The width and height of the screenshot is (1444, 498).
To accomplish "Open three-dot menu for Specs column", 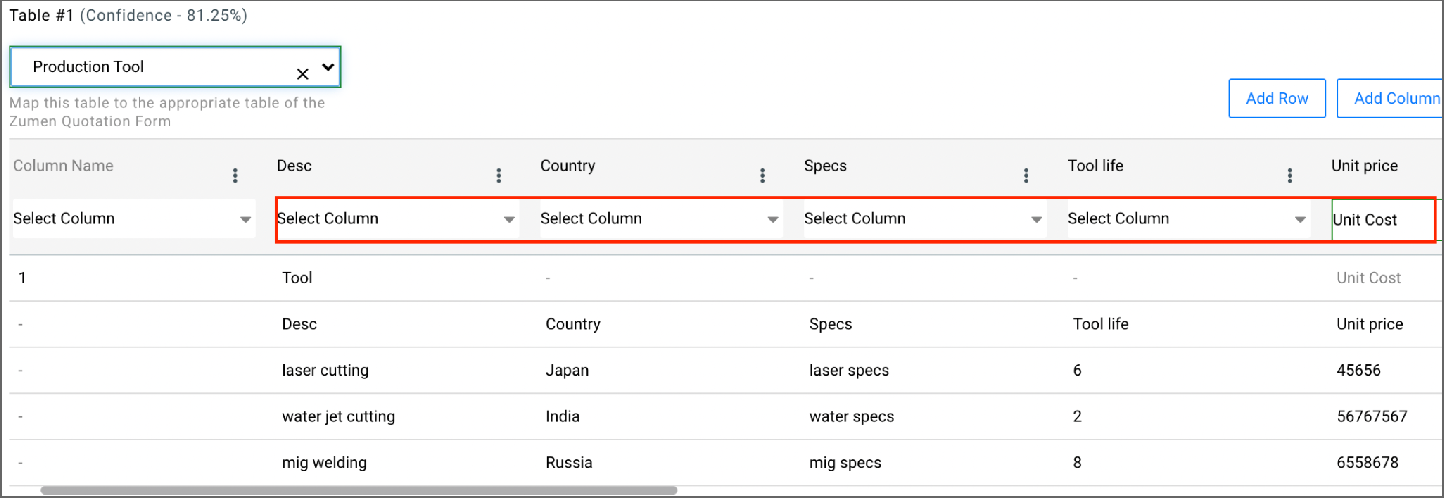I will pos(1026,176).
